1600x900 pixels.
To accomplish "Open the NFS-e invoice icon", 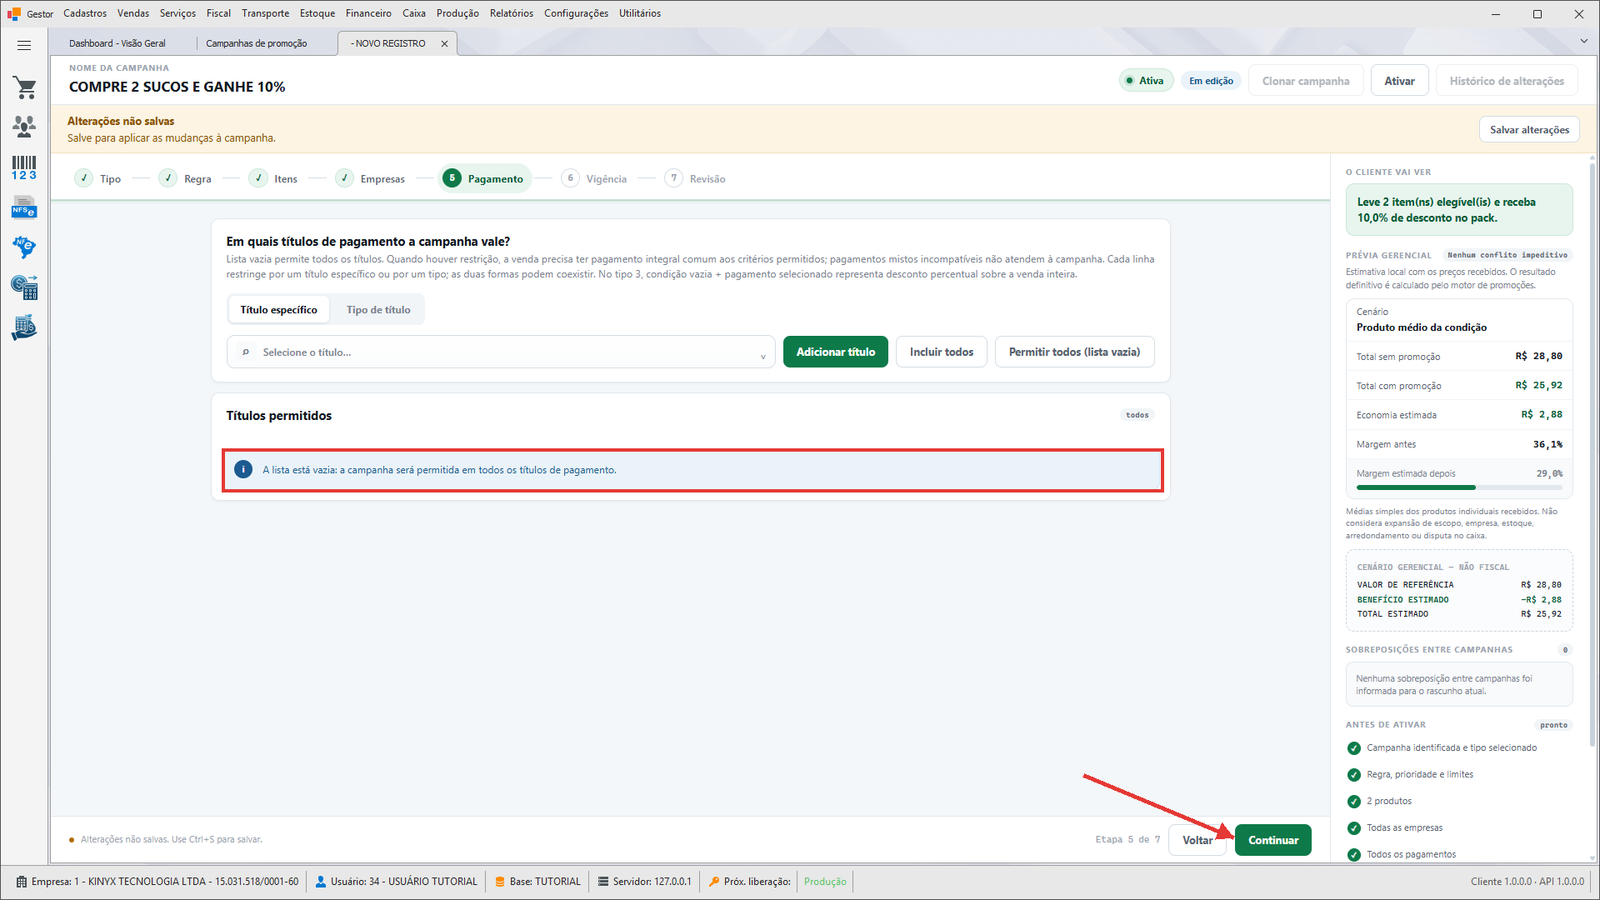I will pyautogui.click(x=24, y=208).
